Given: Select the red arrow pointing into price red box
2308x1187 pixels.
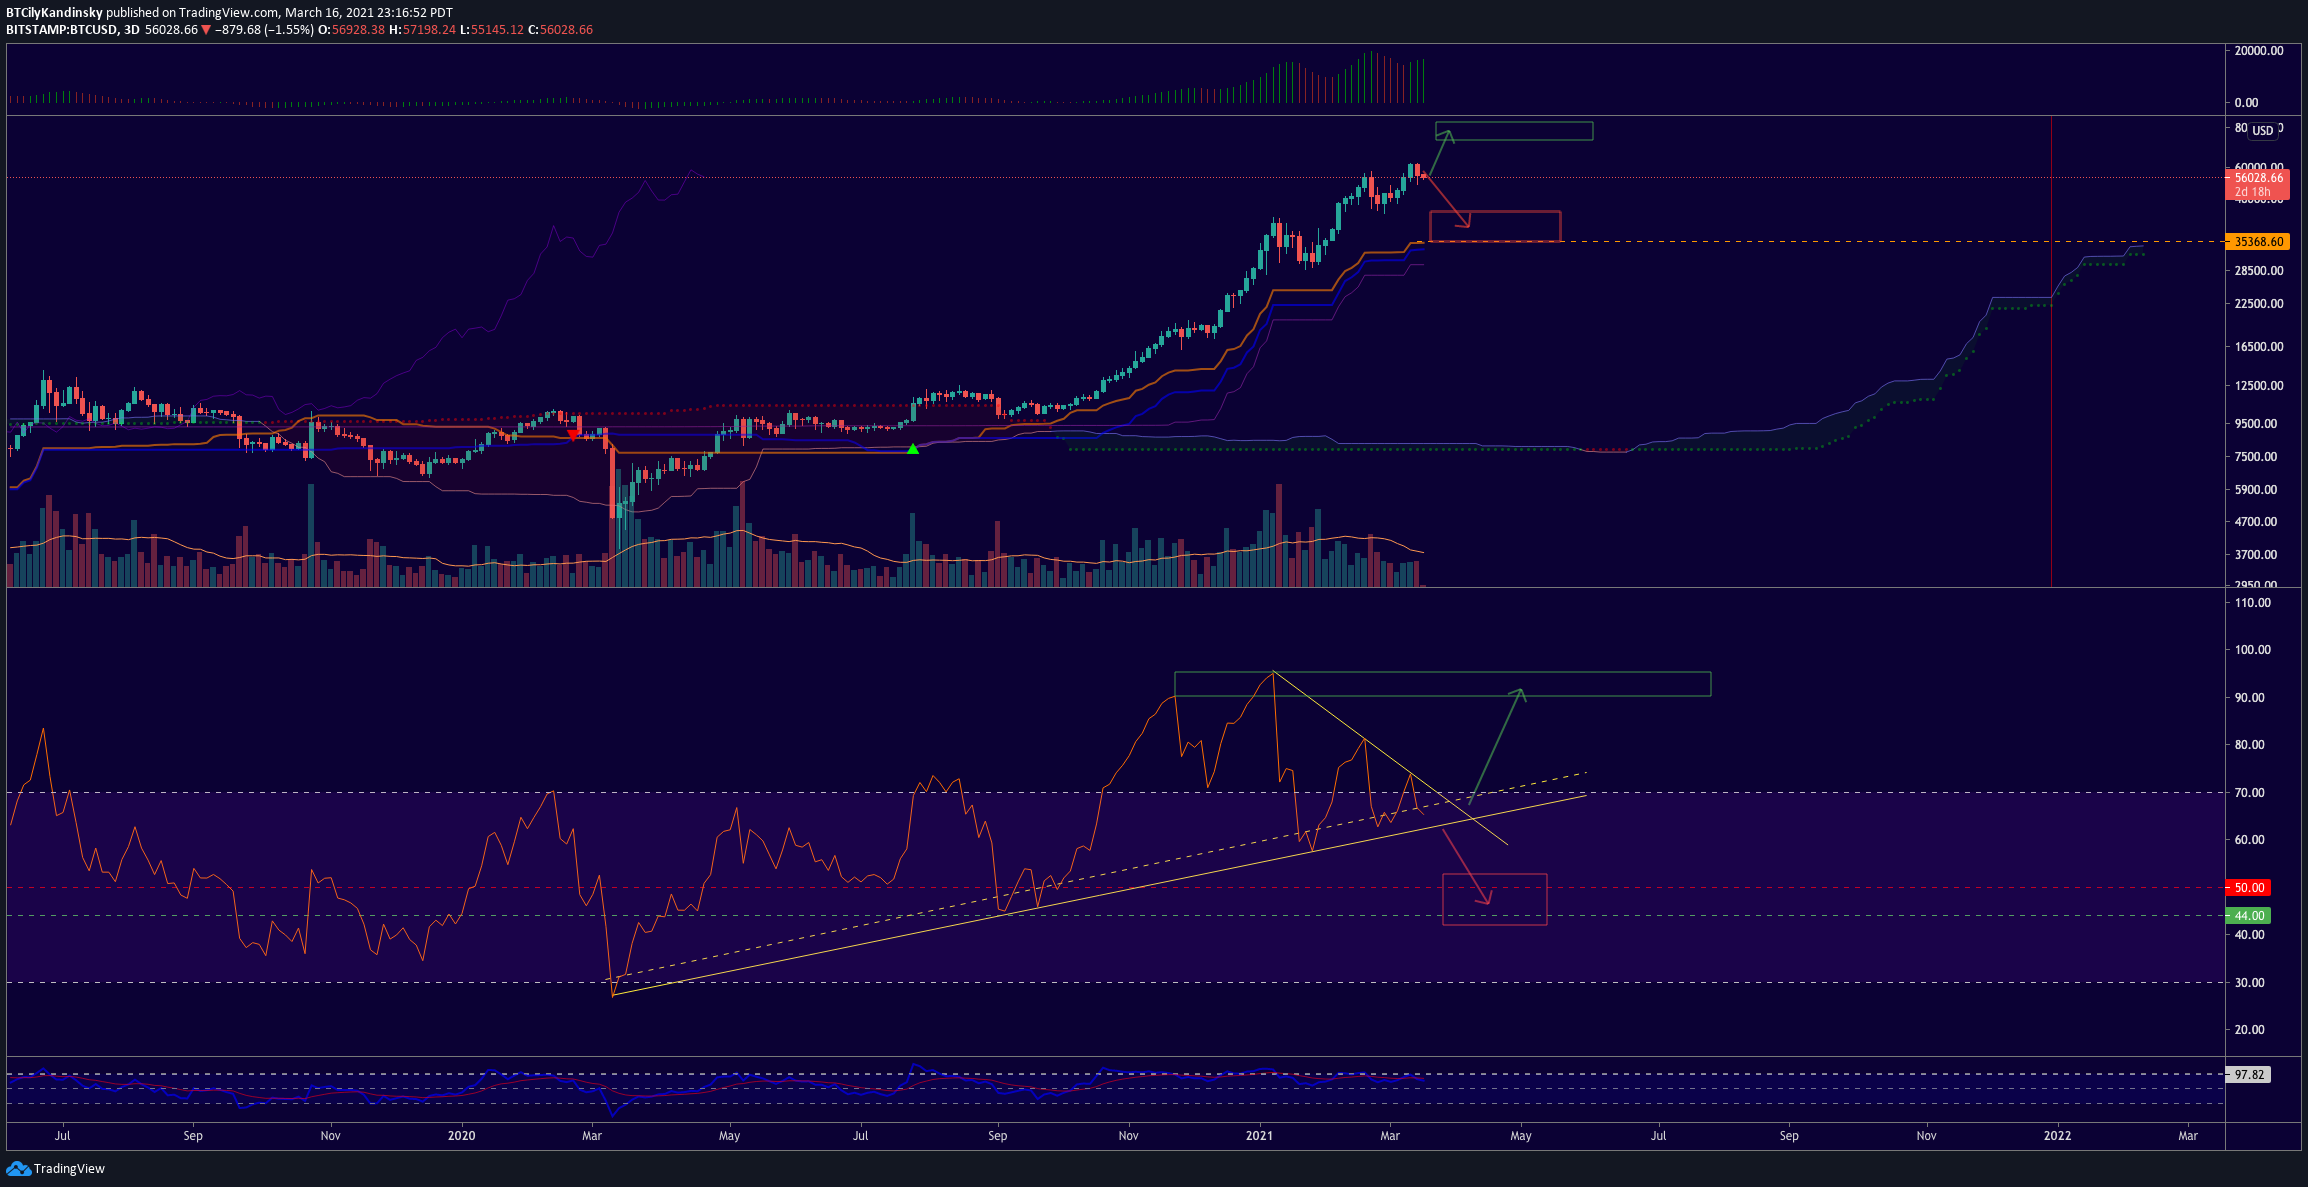Looking at the screenshot, I should click(1446, 201).
